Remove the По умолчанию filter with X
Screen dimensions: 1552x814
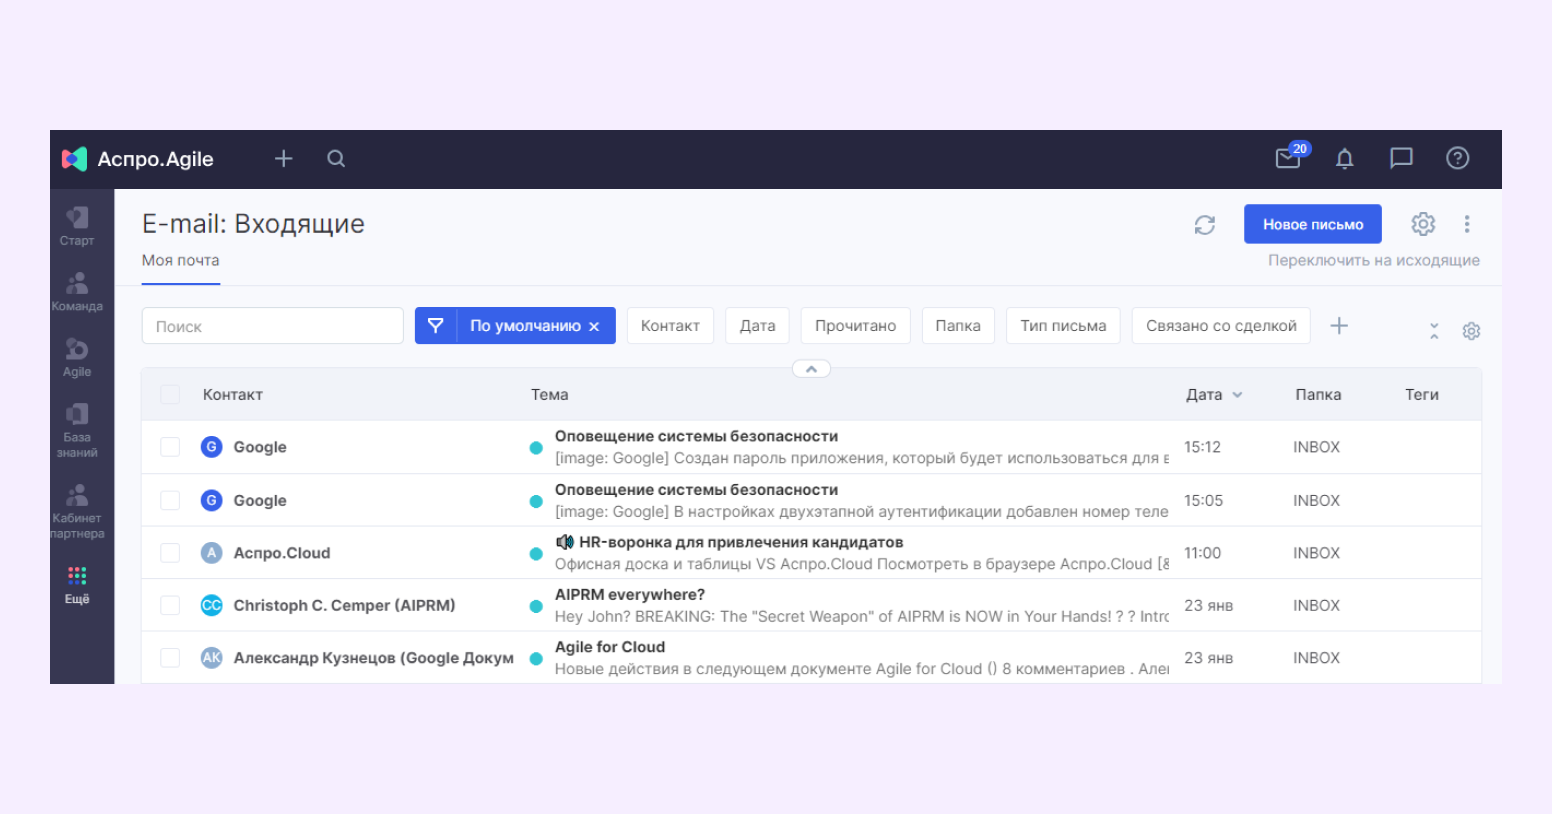(x=594, y=327)
